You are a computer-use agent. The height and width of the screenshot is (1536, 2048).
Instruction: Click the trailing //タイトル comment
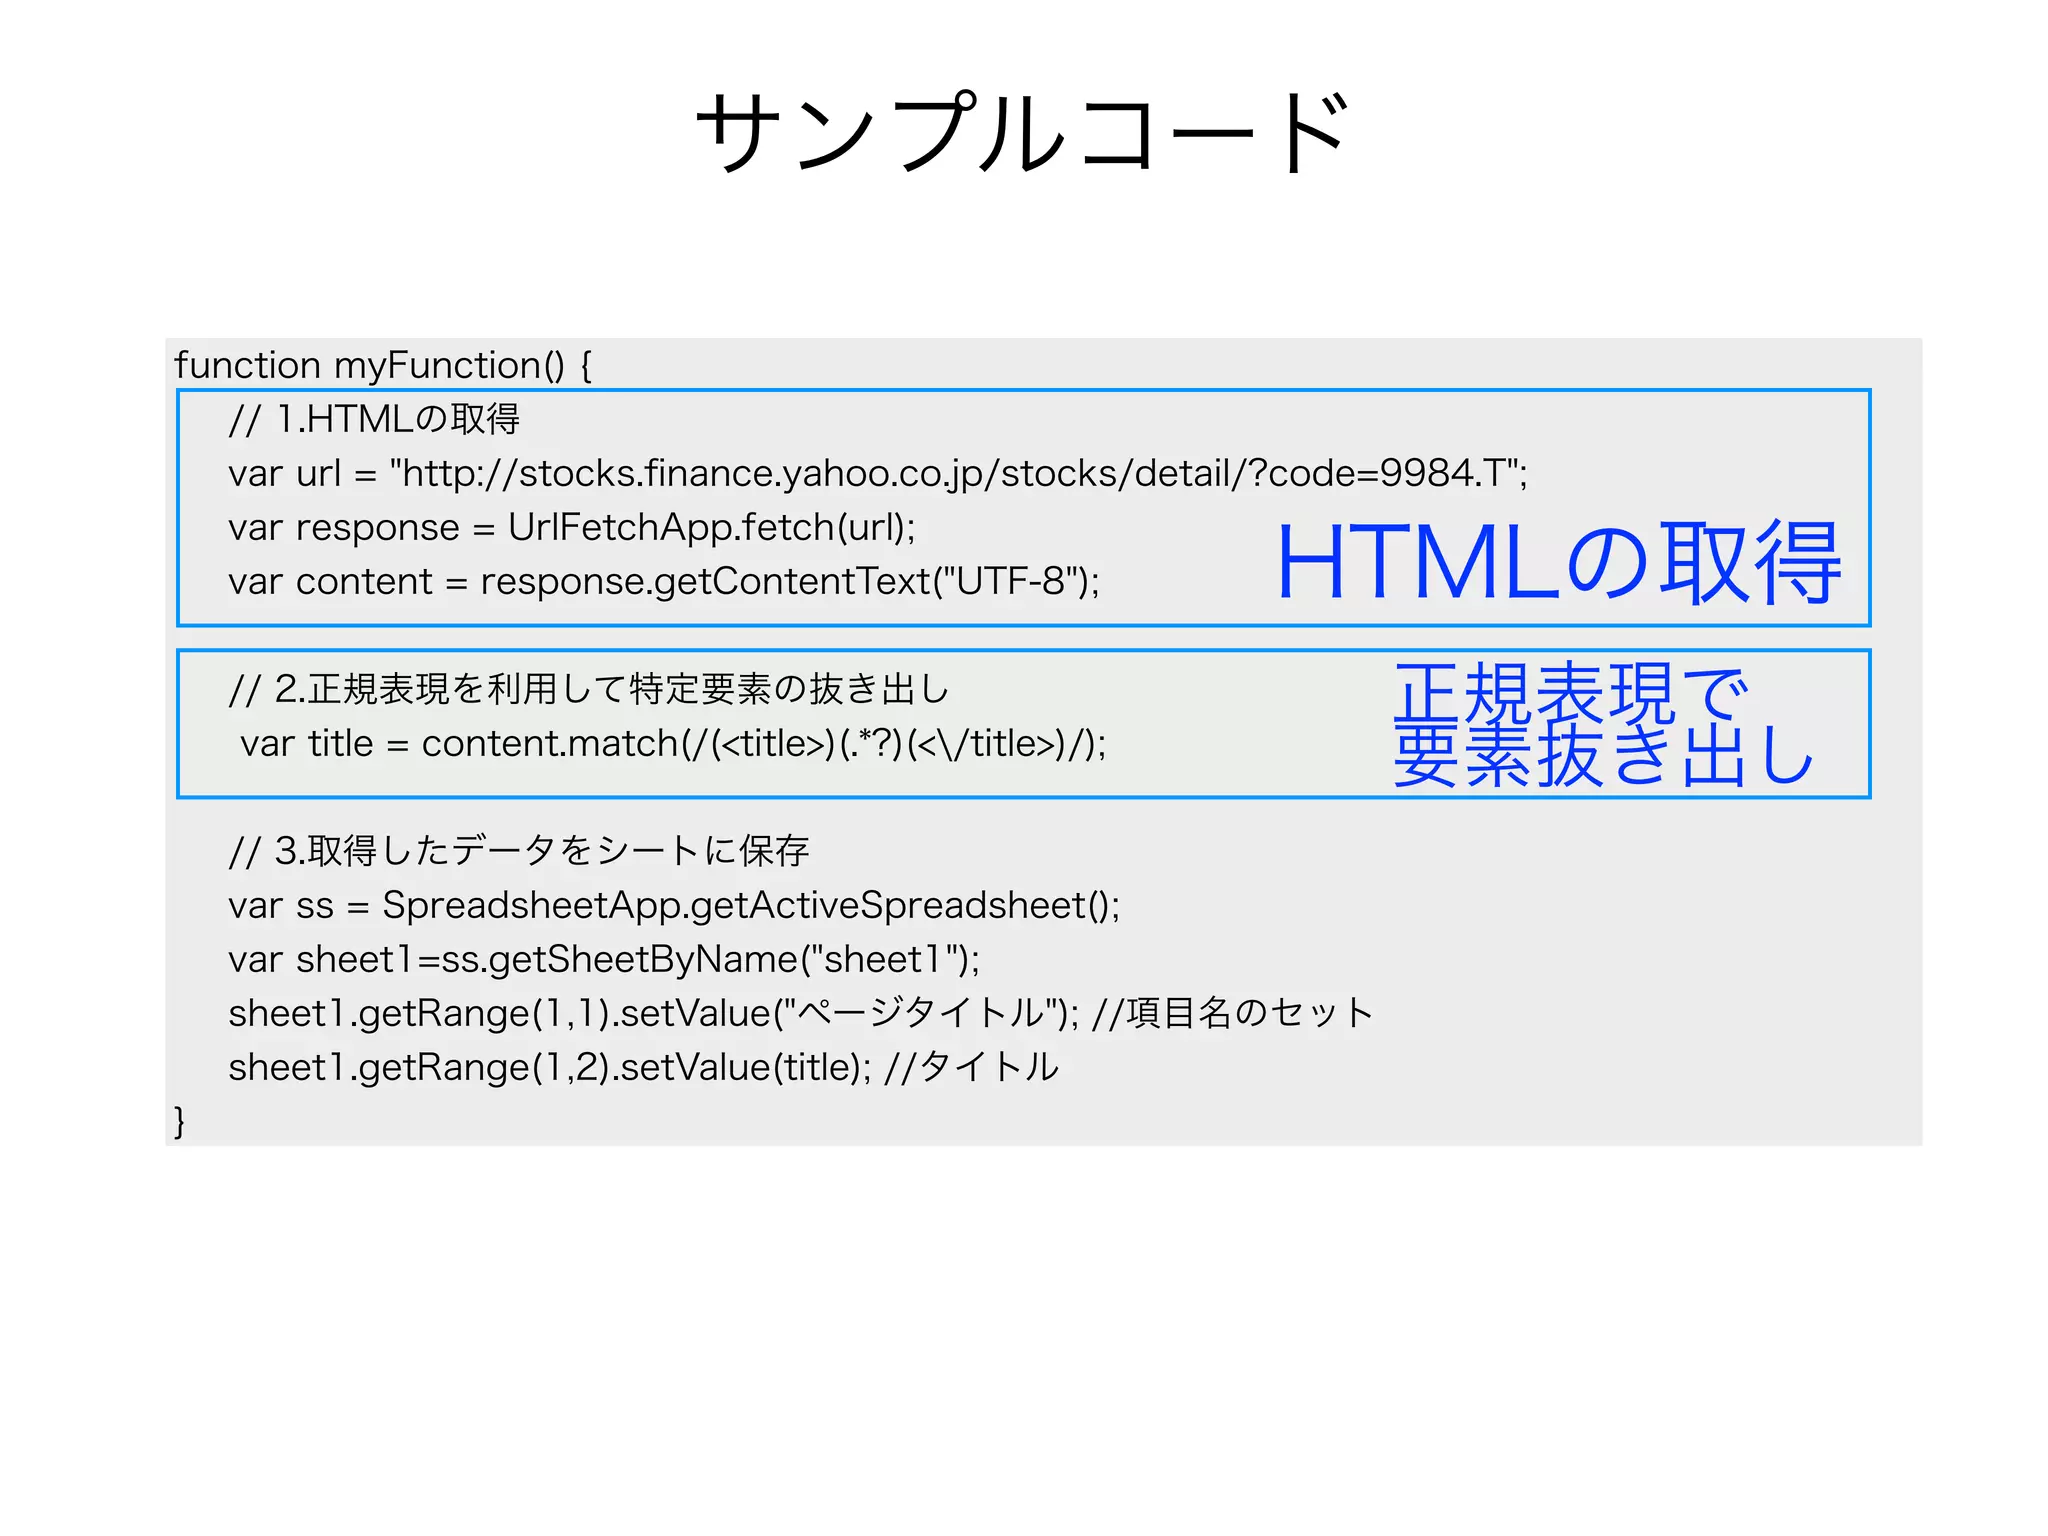tap(971, 1067)
